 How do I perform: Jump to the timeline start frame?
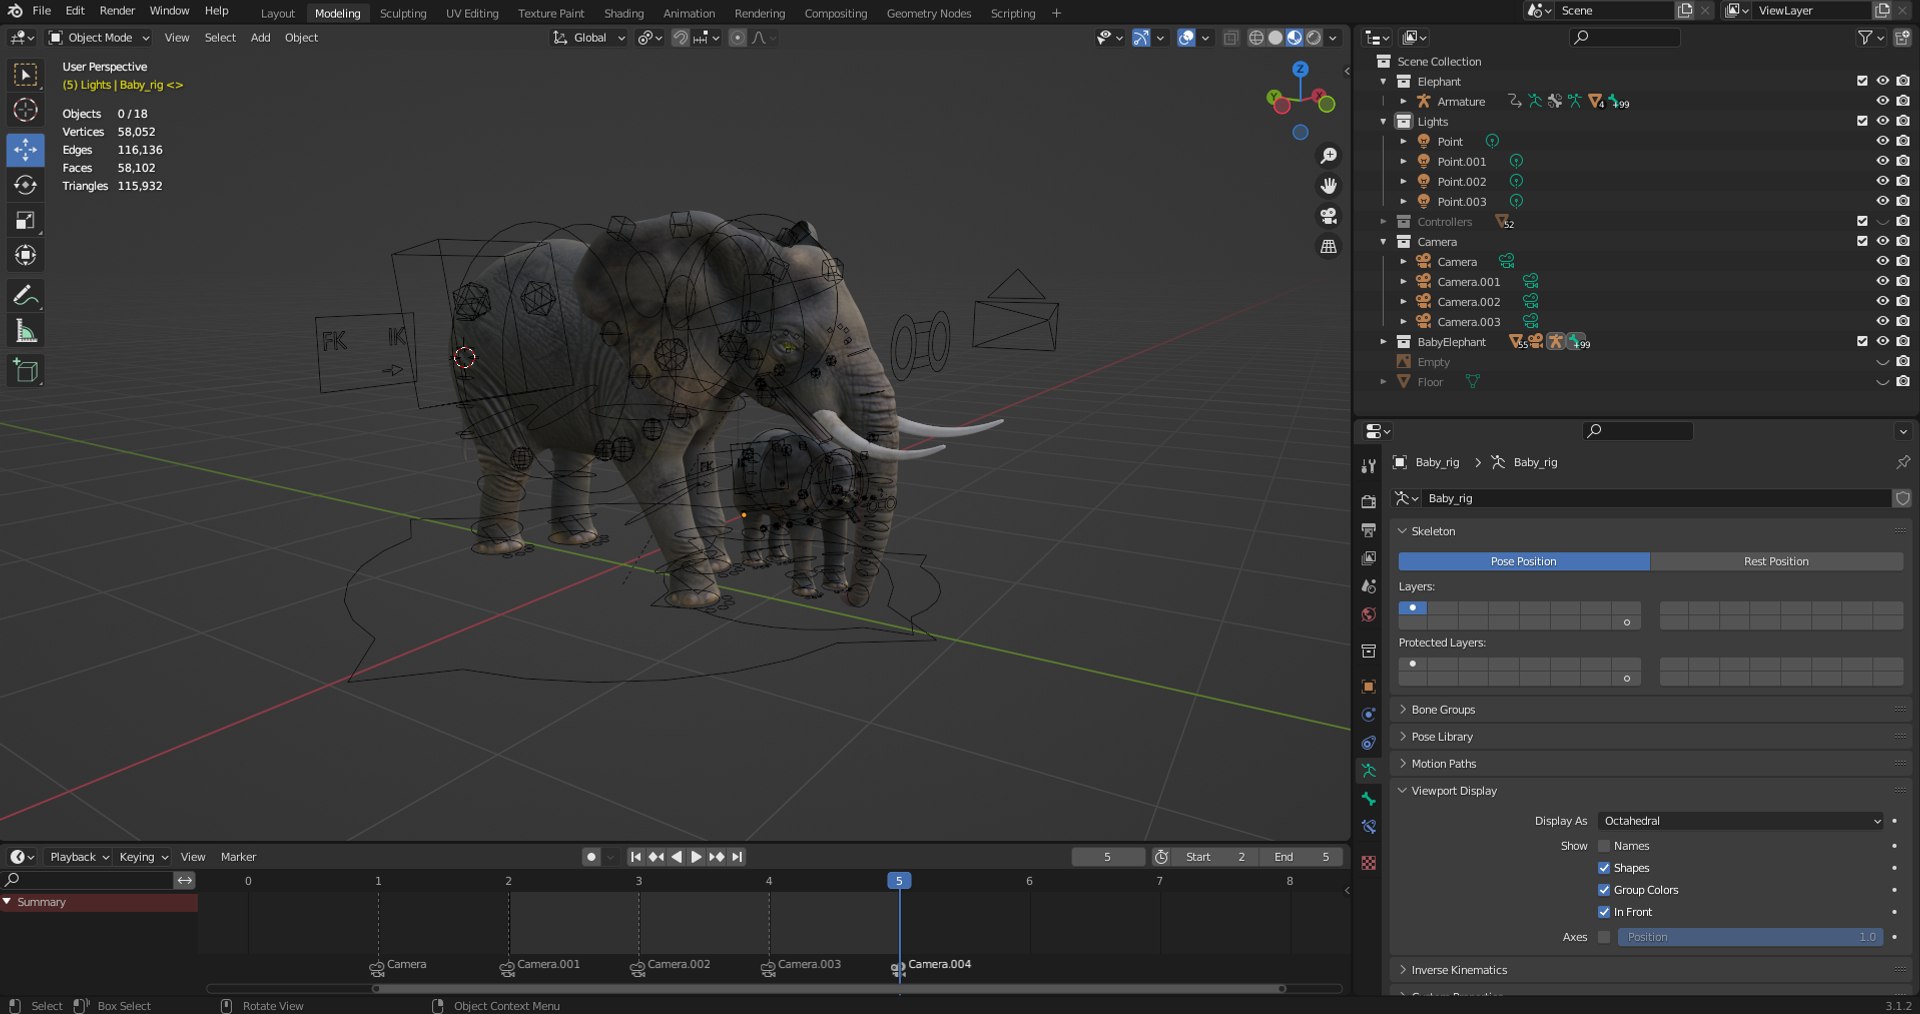636,857
